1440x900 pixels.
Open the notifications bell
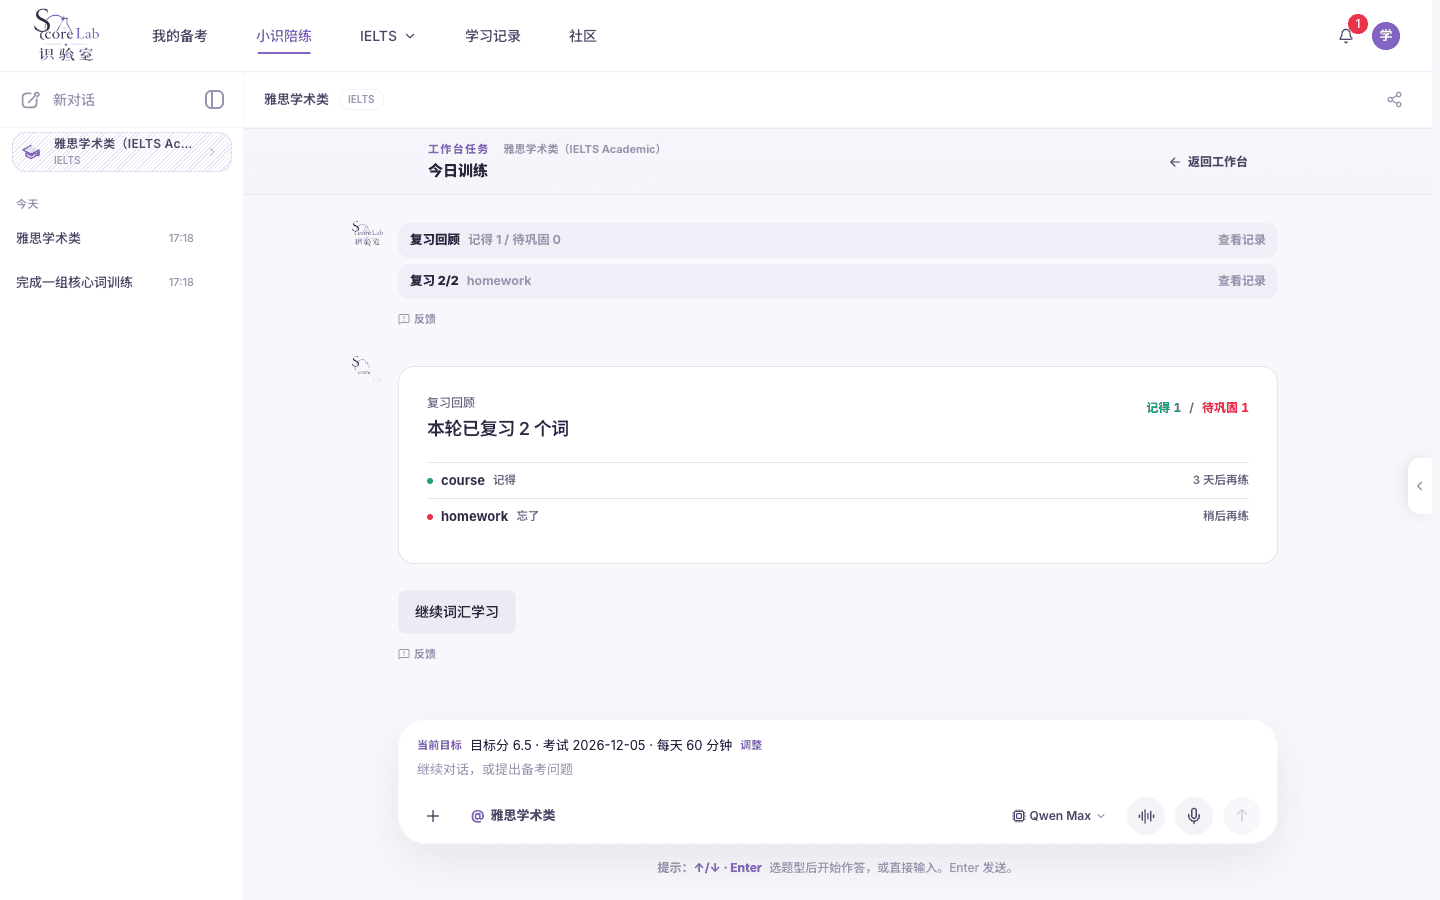coord(1346,36)
